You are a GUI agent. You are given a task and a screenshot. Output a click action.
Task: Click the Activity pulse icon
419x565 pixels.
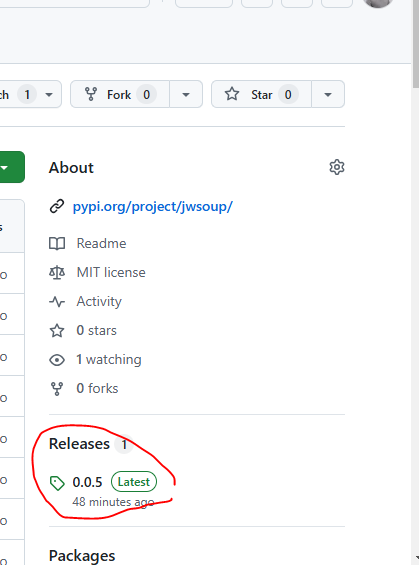57,302
